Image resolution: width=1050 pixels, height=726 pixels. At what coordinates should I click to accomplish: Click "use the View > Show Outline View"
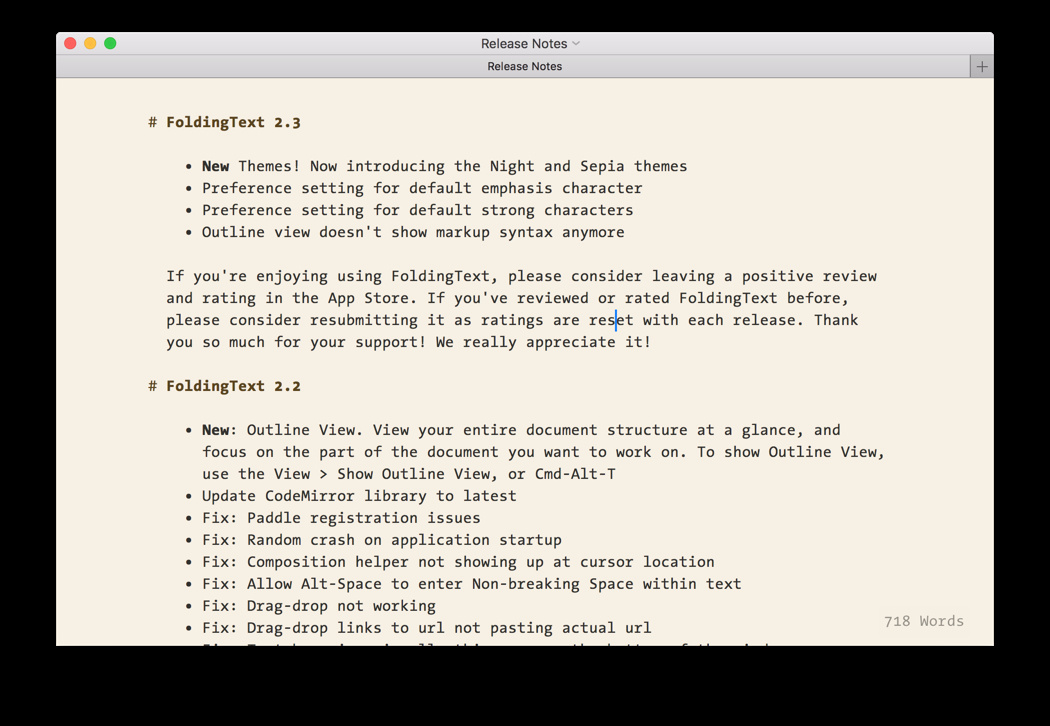click(x=408, y=474)
